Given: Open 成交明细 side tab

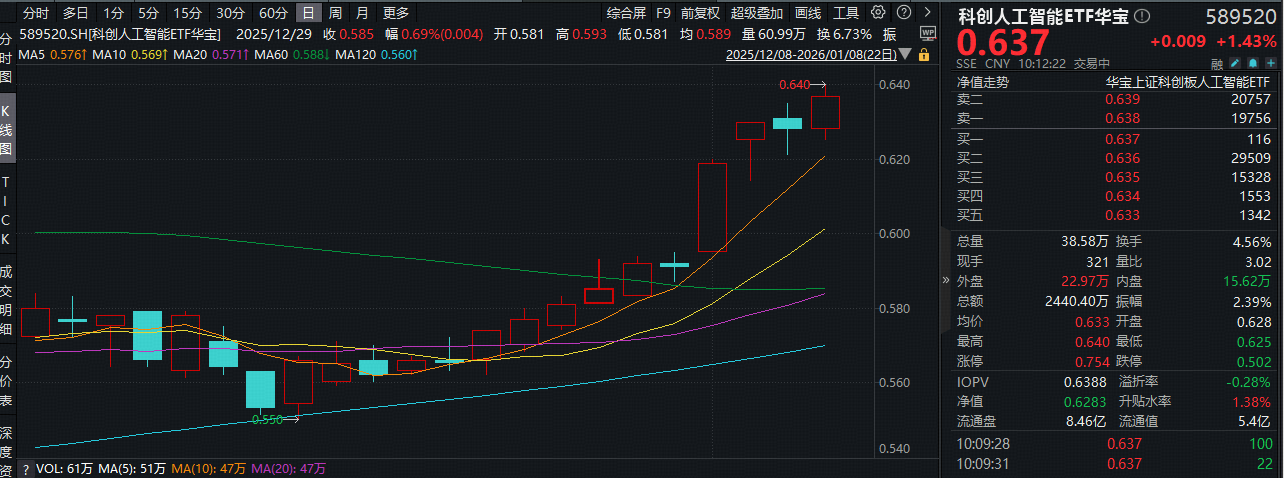Looking at the screenshot, I should (6, 300).
